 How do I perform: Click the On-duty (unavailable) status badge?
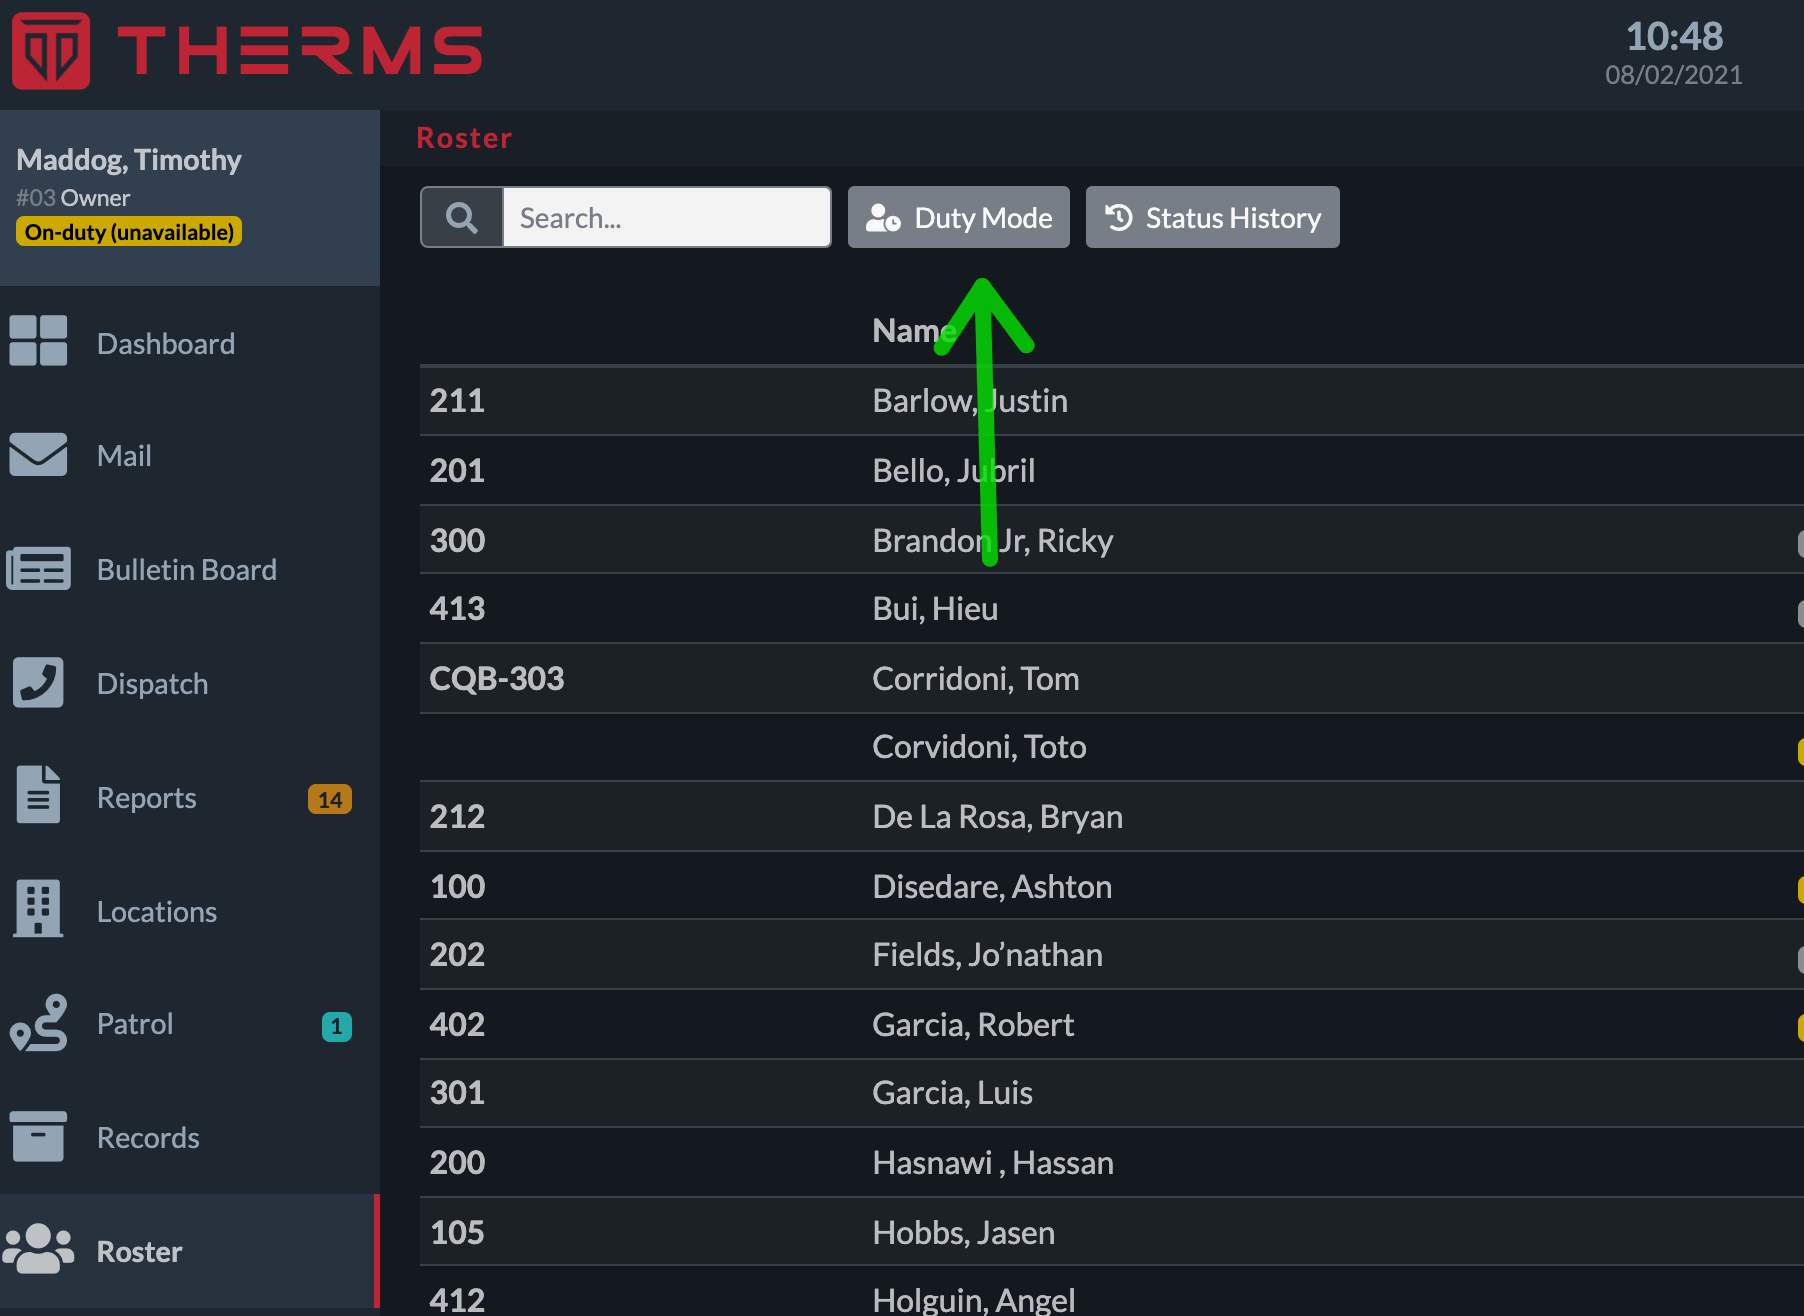click(129, 232)
